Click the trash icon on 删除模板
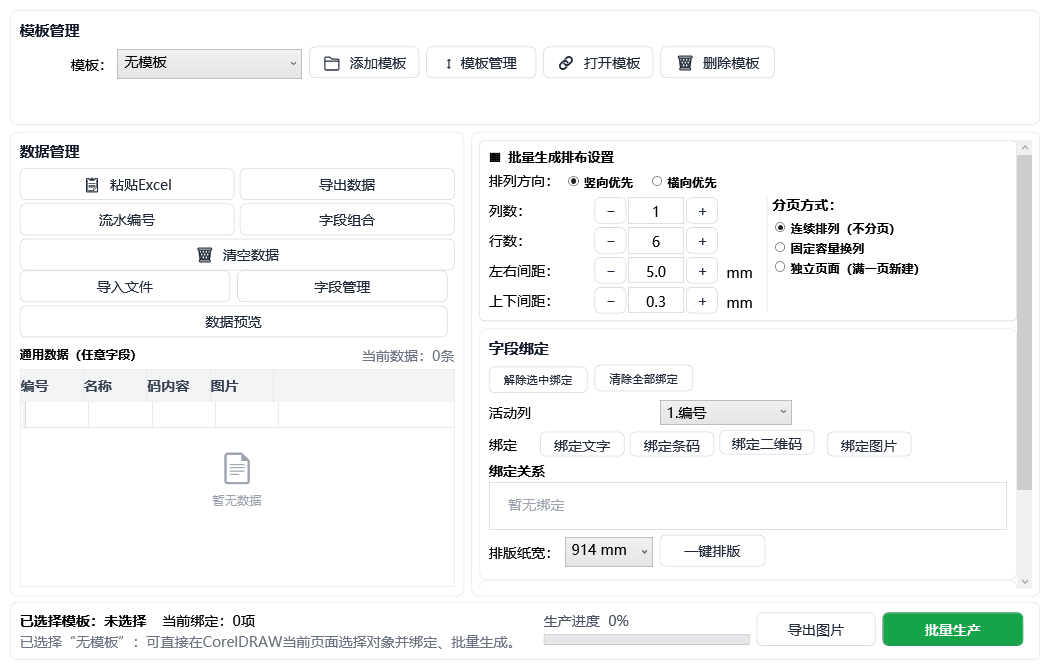Screen dimensions: 1050x670 [x=684, y=63]
